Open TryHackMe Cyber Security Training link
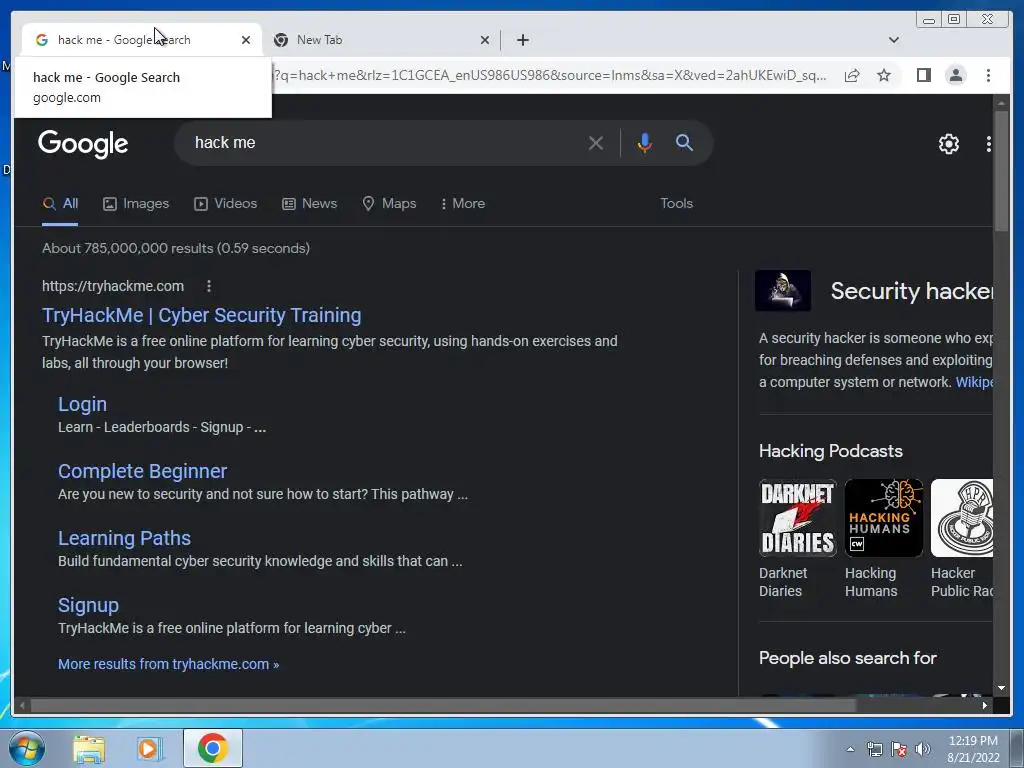Screen dimensions: 1024x768 click(x=202, y=315)
